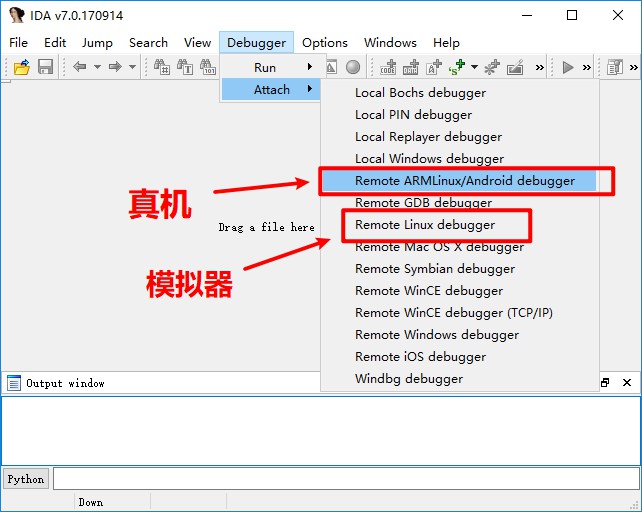Click the Open file toolbar icon

point(21,67)
